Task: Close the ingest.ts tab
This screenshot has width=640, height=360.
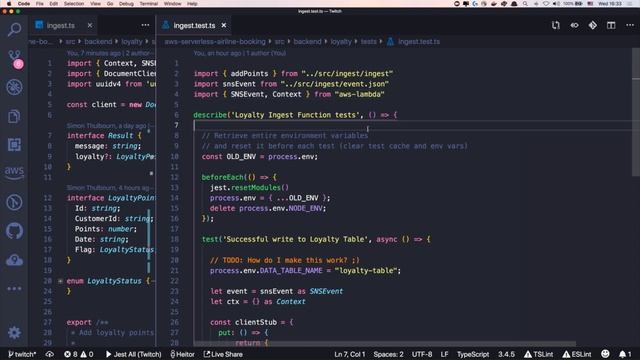Action: tap(90, 25)
